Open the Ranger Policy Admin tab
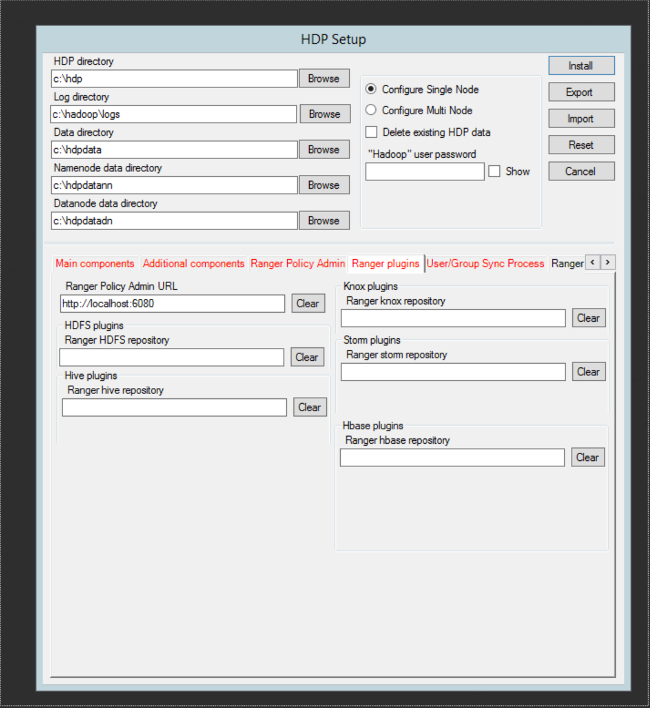Image resolution: width=650 pixels, height=708 pixels. (297, 264)
